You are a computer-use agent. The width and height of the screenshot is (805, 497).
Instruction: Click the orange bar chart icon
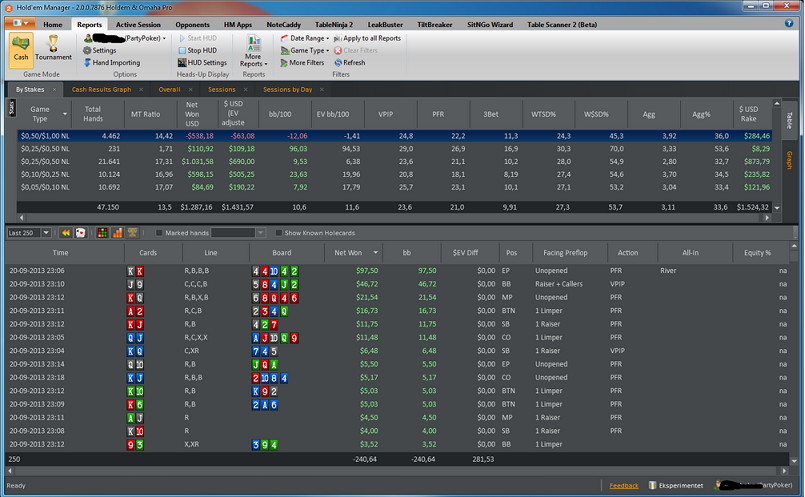point(118,233)
